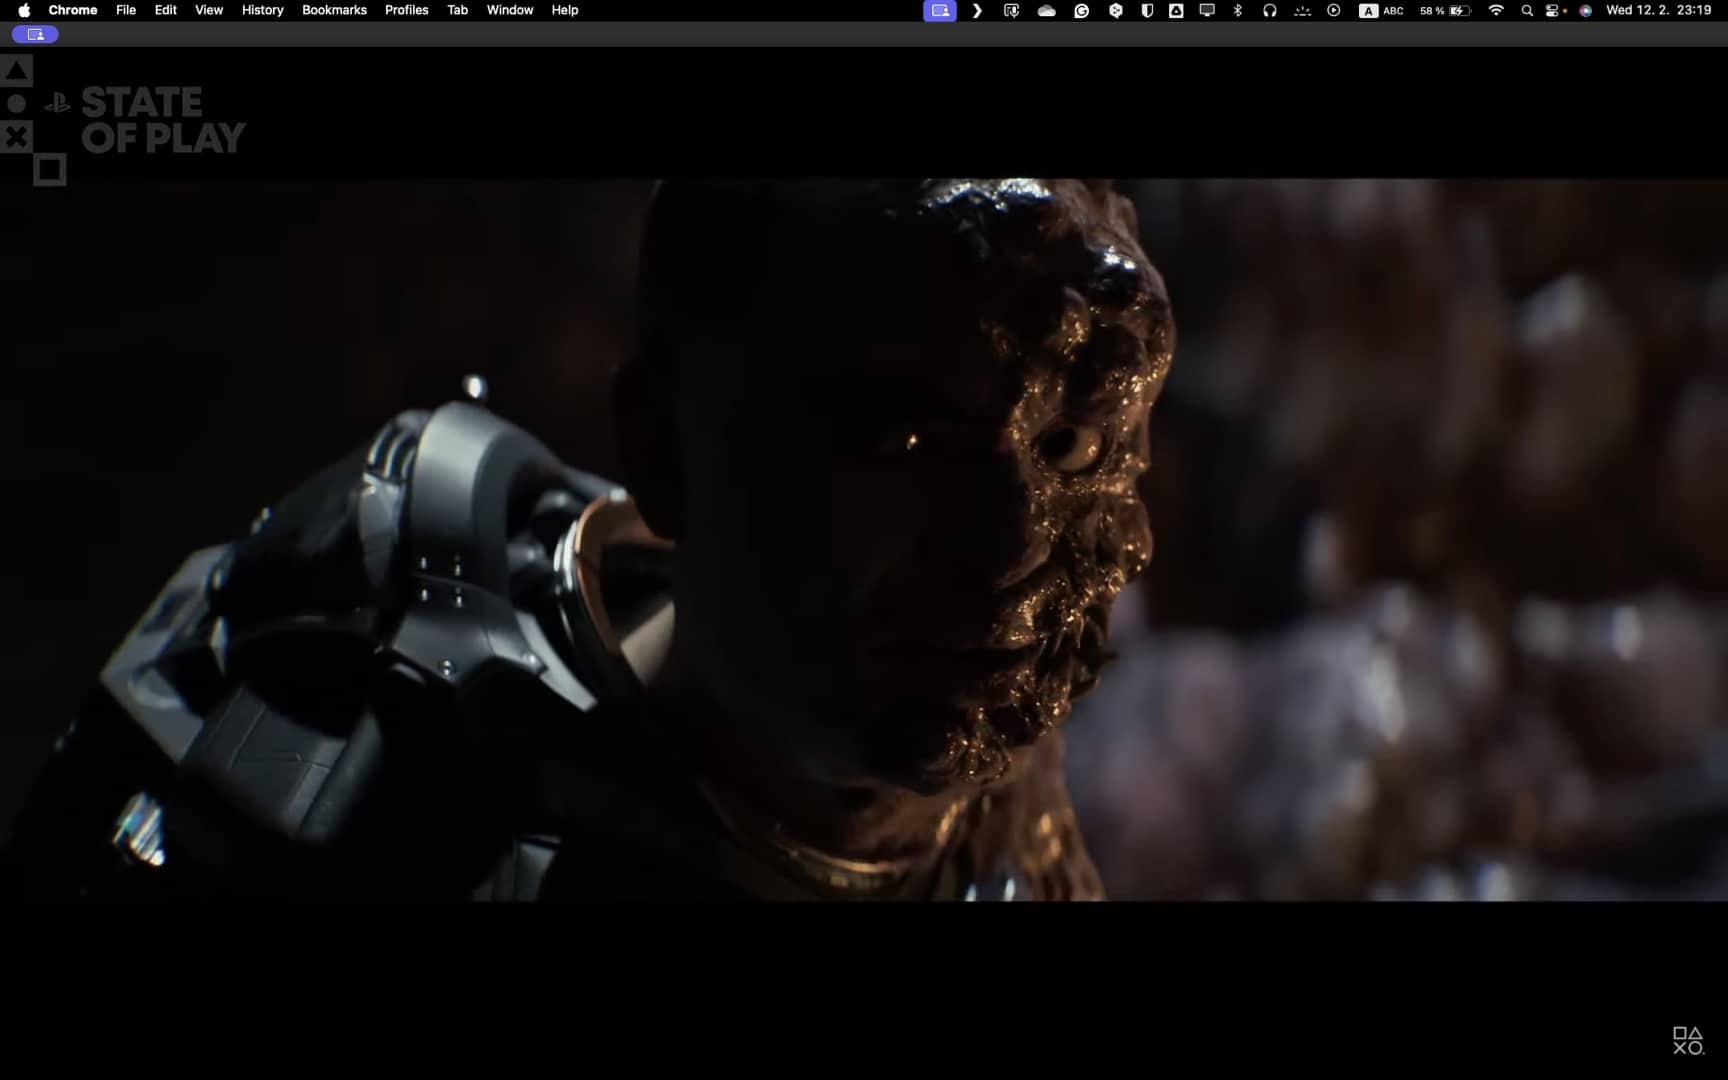Image resolution: width=1728 pixels, height=1080 pixels.
Task: Open the Help menu
Action: (565, 10)
